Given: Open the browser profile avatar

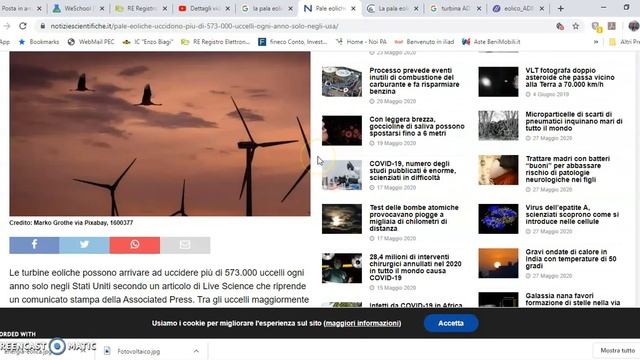Looking at the screenshot, I should point(633,26).
